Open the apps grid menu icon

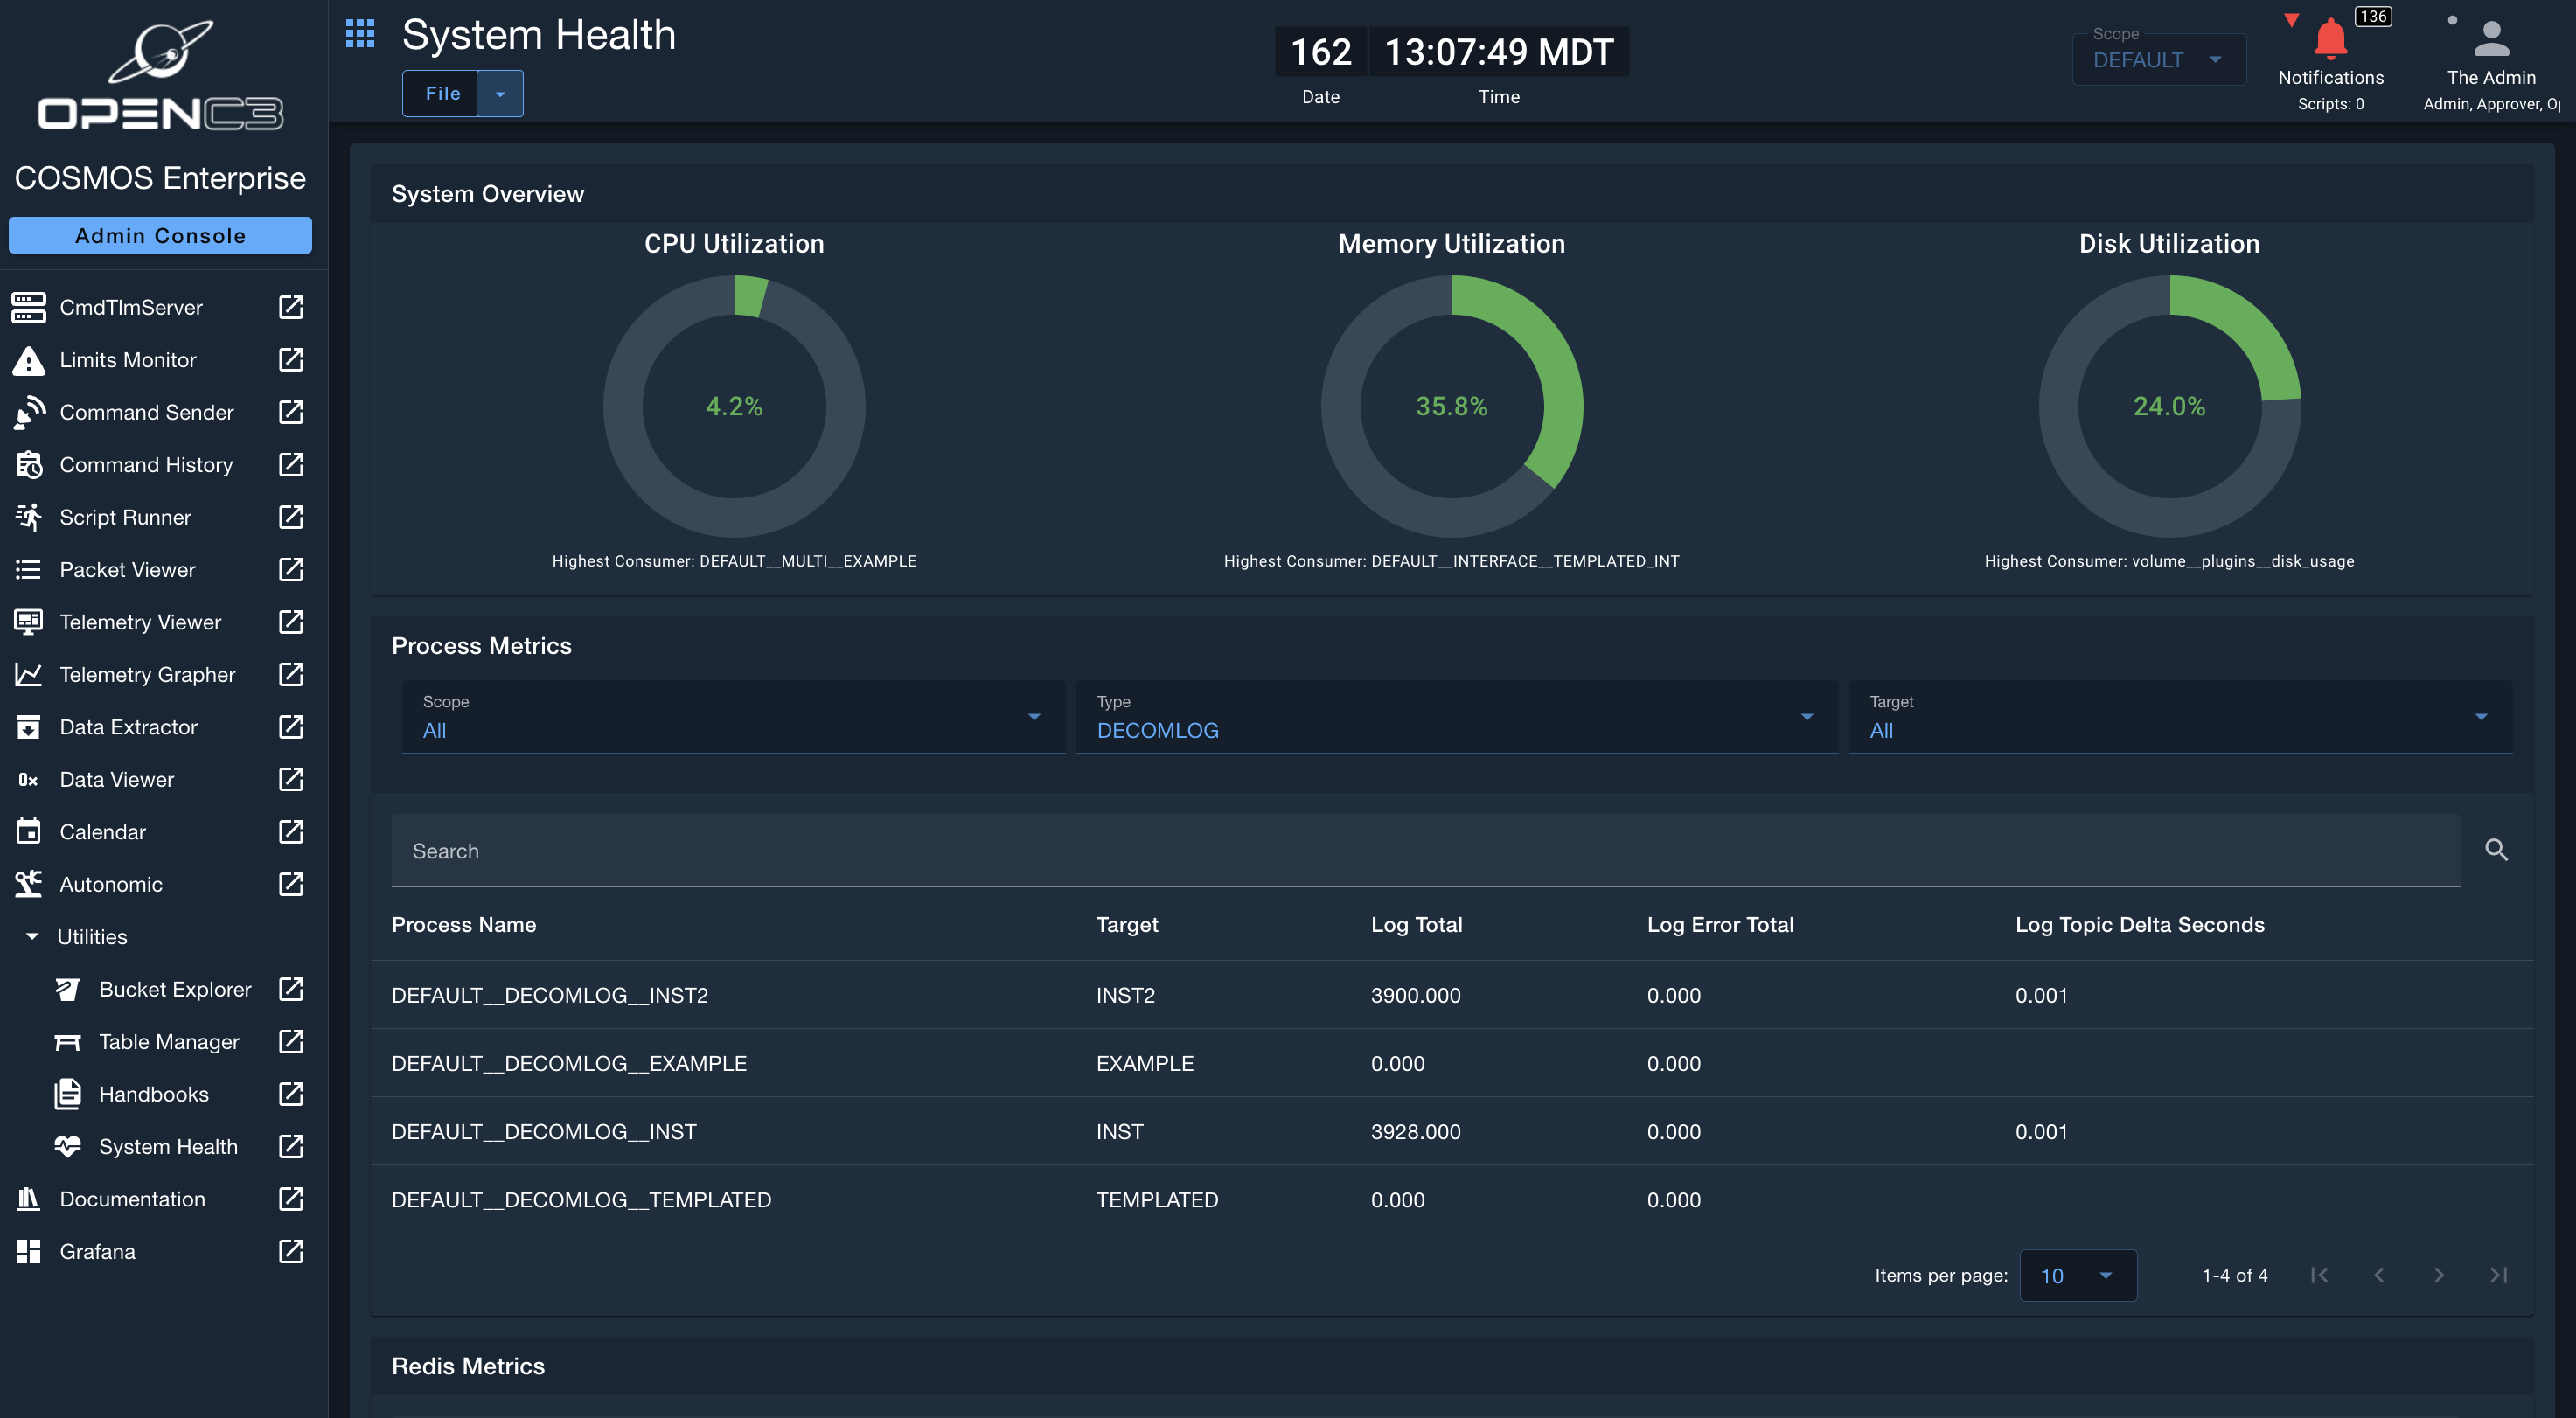(360, 34)
